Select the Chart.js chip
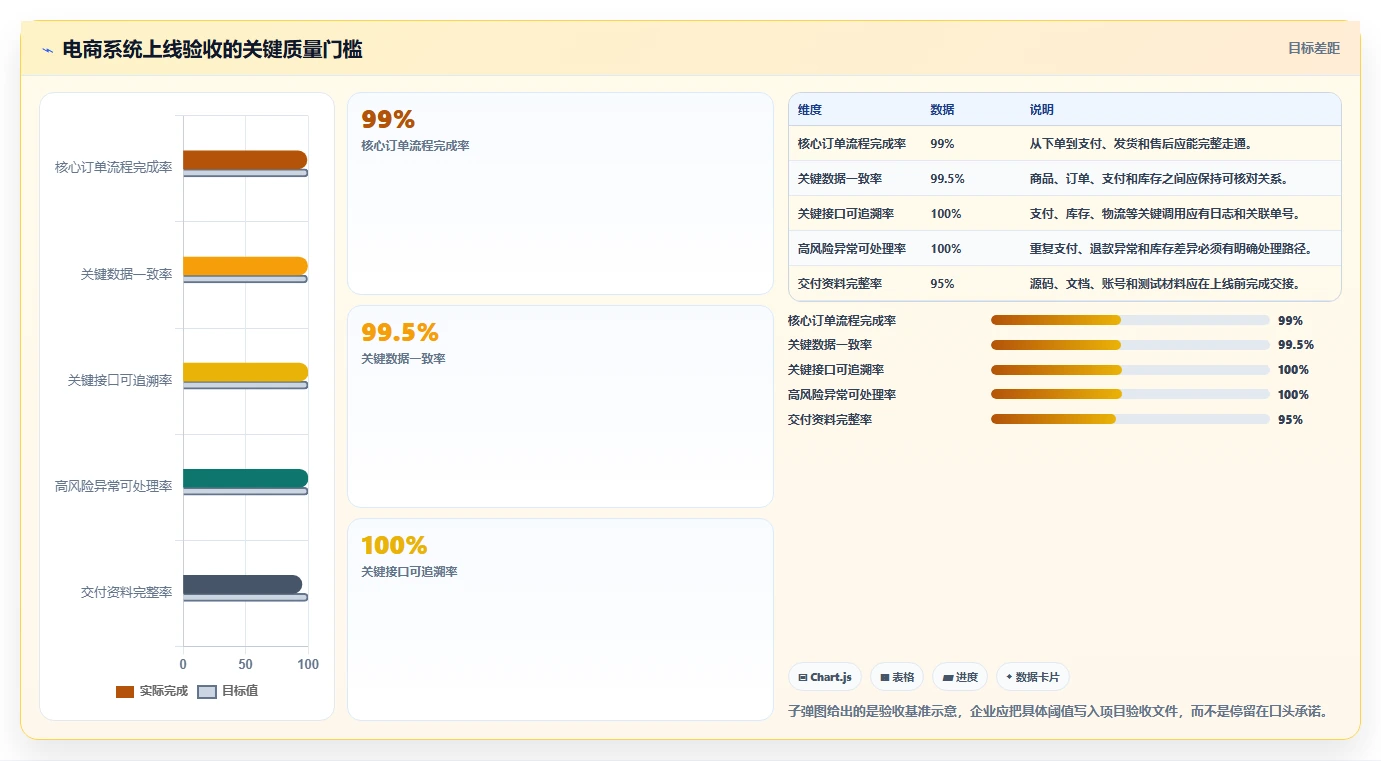The height and width of the screenshot is (761, 1381). pos(825,677)
